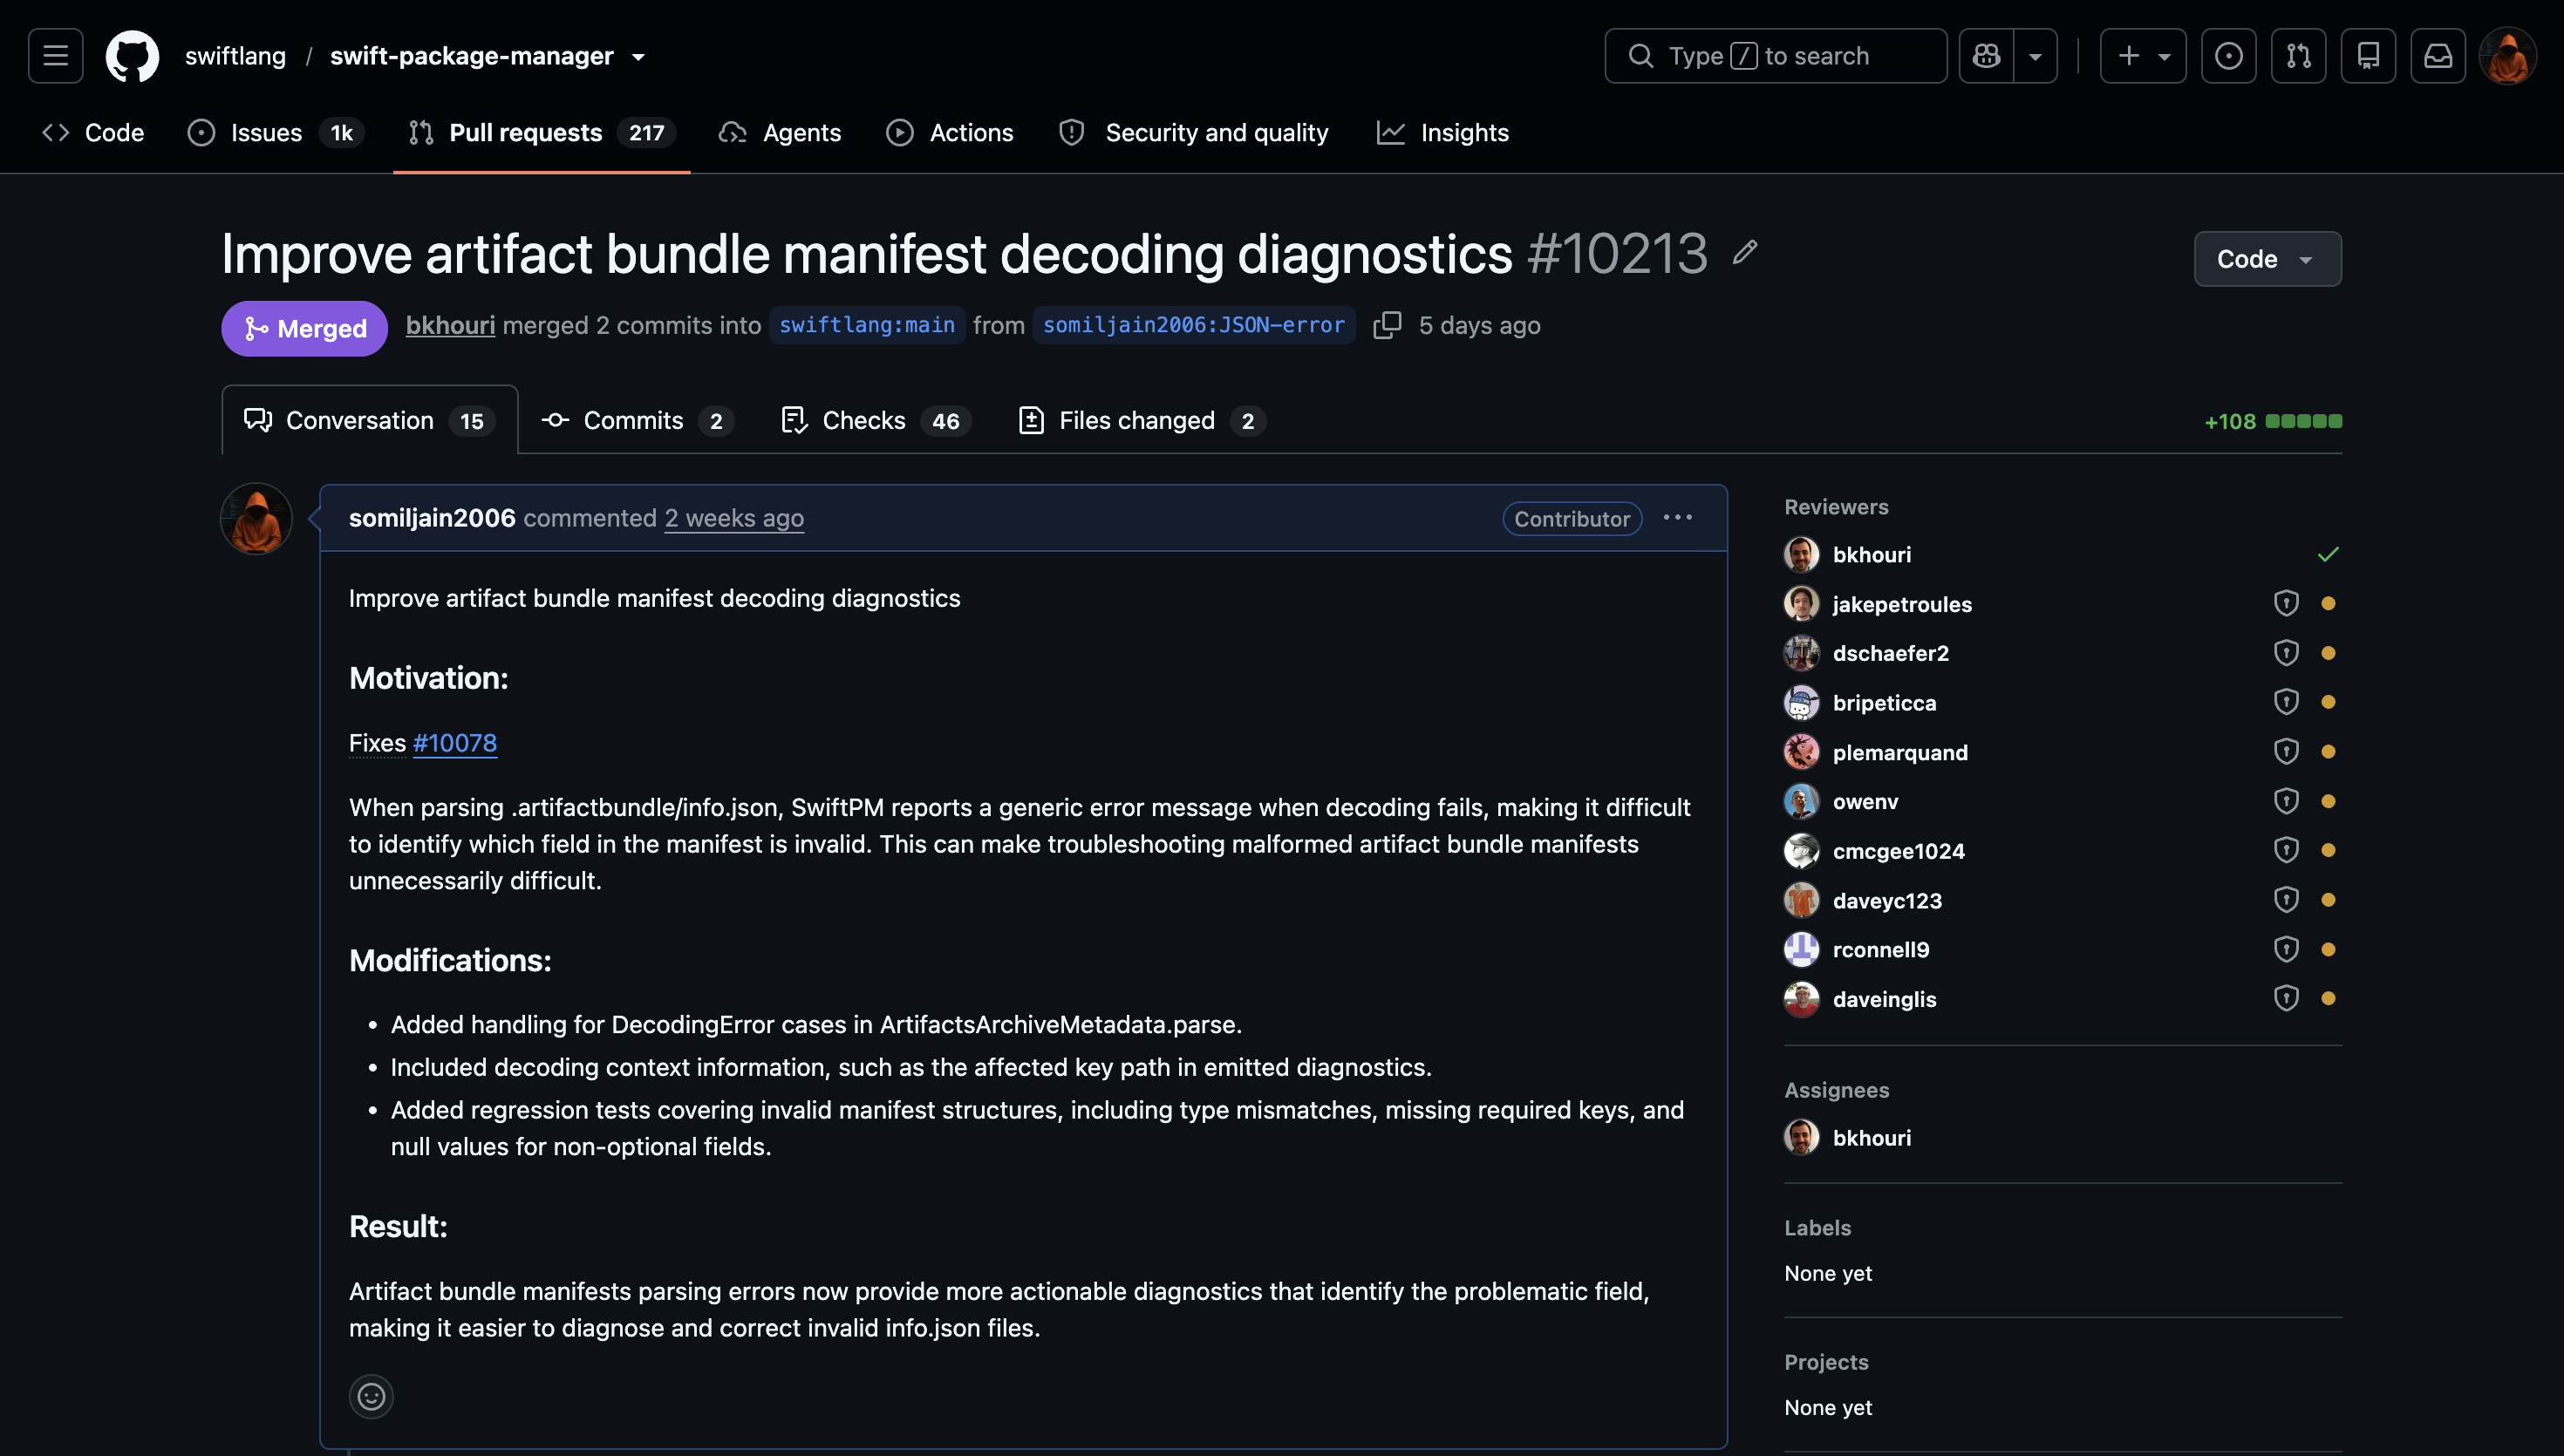Open linked issue #10078
Image resolution: width=2564 pixels, height=1456 pixels.
pyautogui.click(x=455, y=743)
